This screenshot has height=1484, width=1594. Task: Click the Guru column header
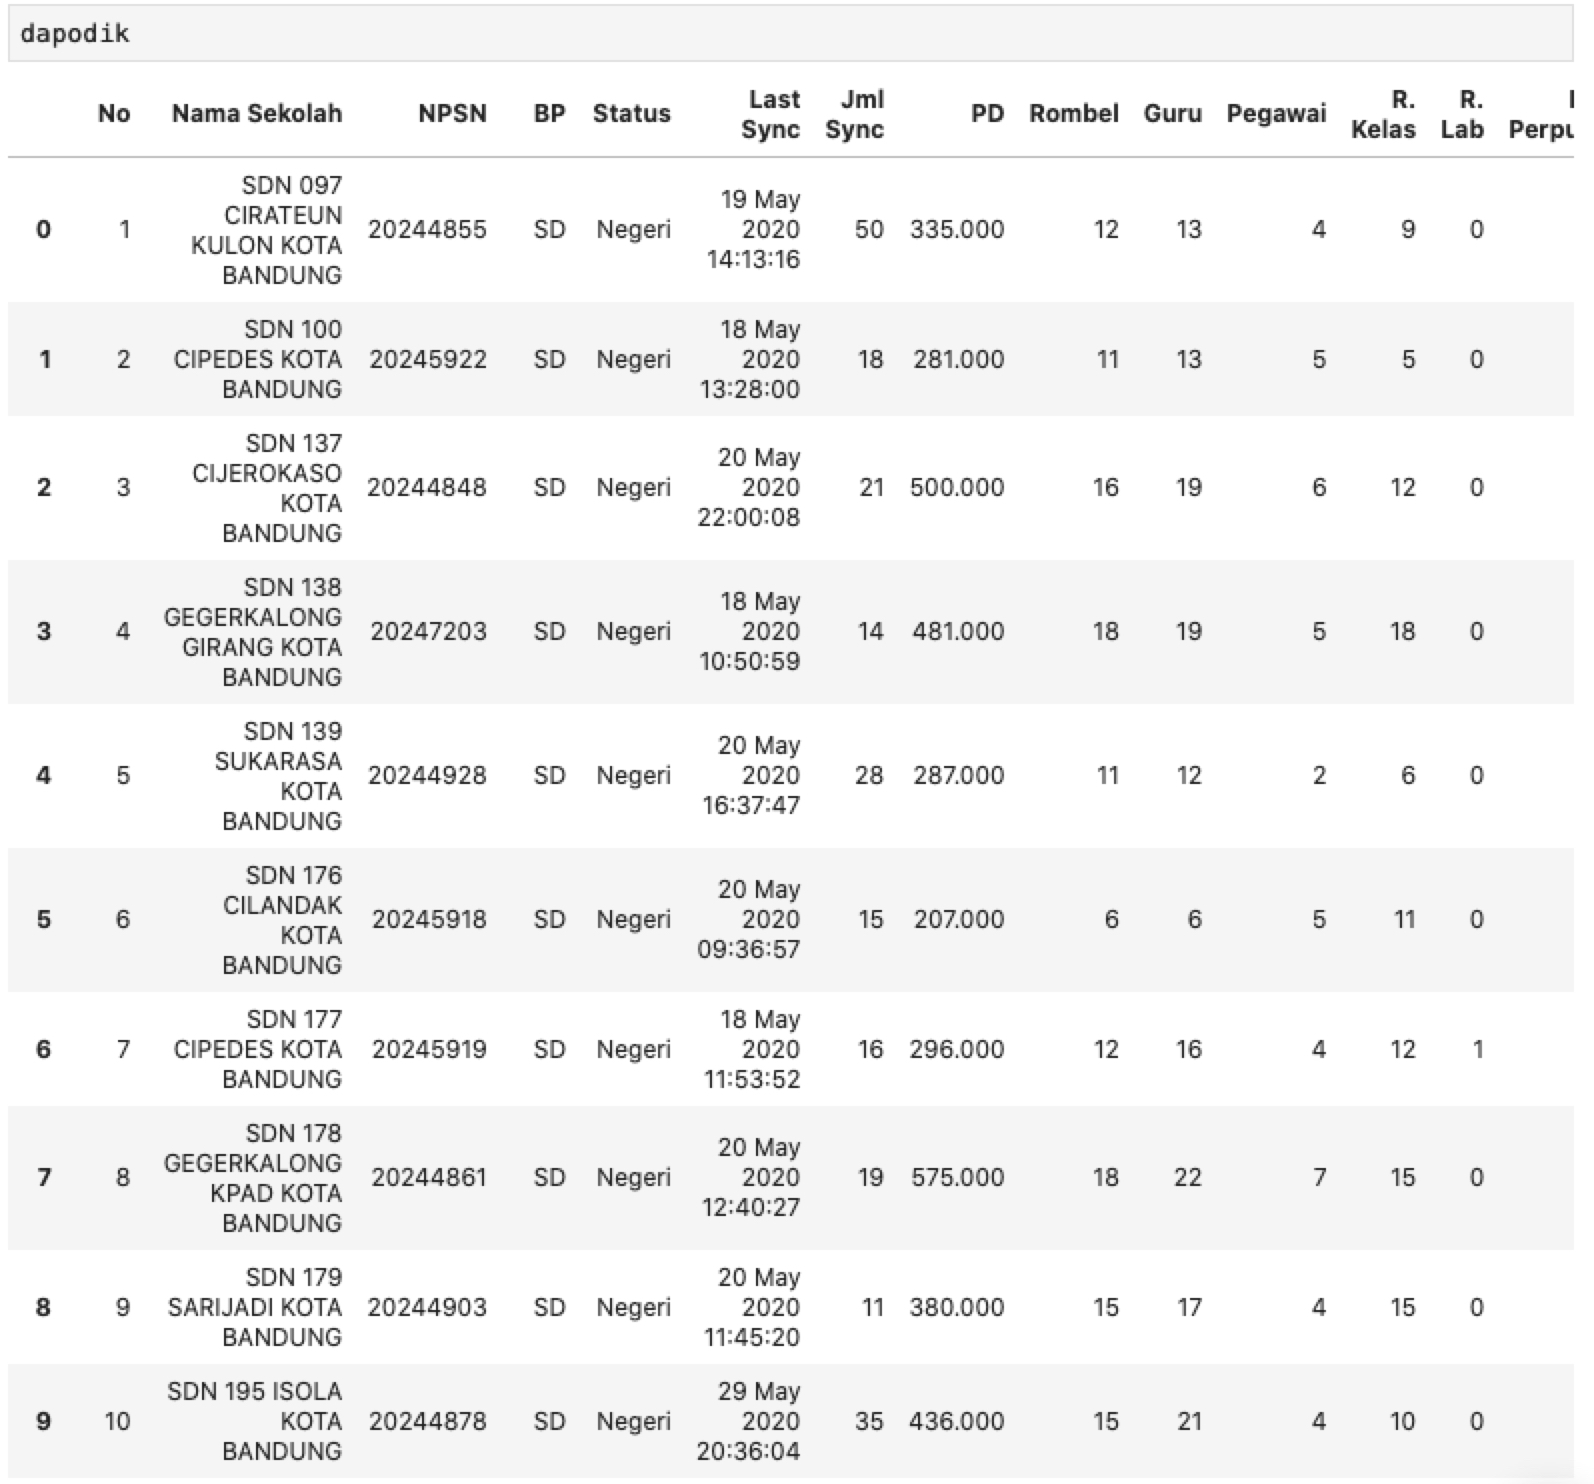[1172, 114]
